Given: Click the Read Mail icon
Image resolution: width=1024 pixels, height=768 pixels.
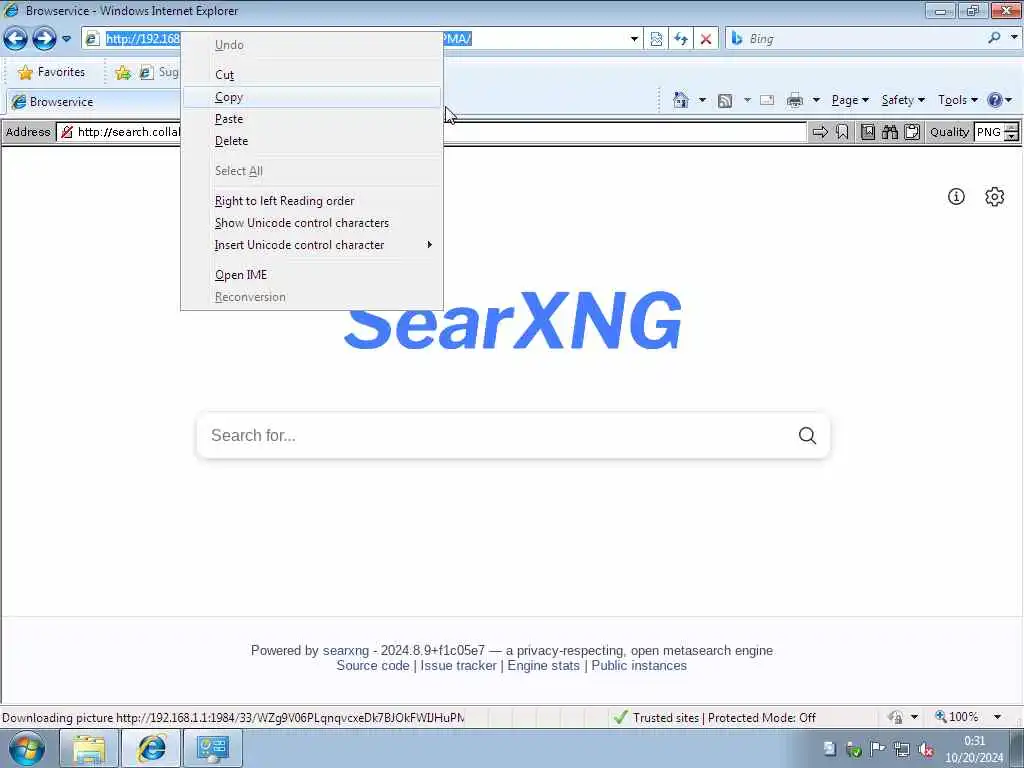Looking at the screenshot, I should click(x=767, y=101).
